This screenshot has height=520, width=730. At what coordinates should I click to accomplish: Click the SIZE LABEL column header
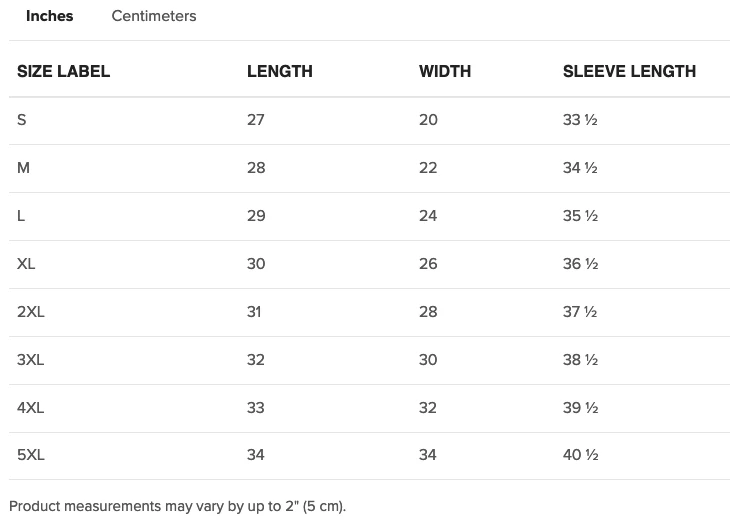point(63,71)
